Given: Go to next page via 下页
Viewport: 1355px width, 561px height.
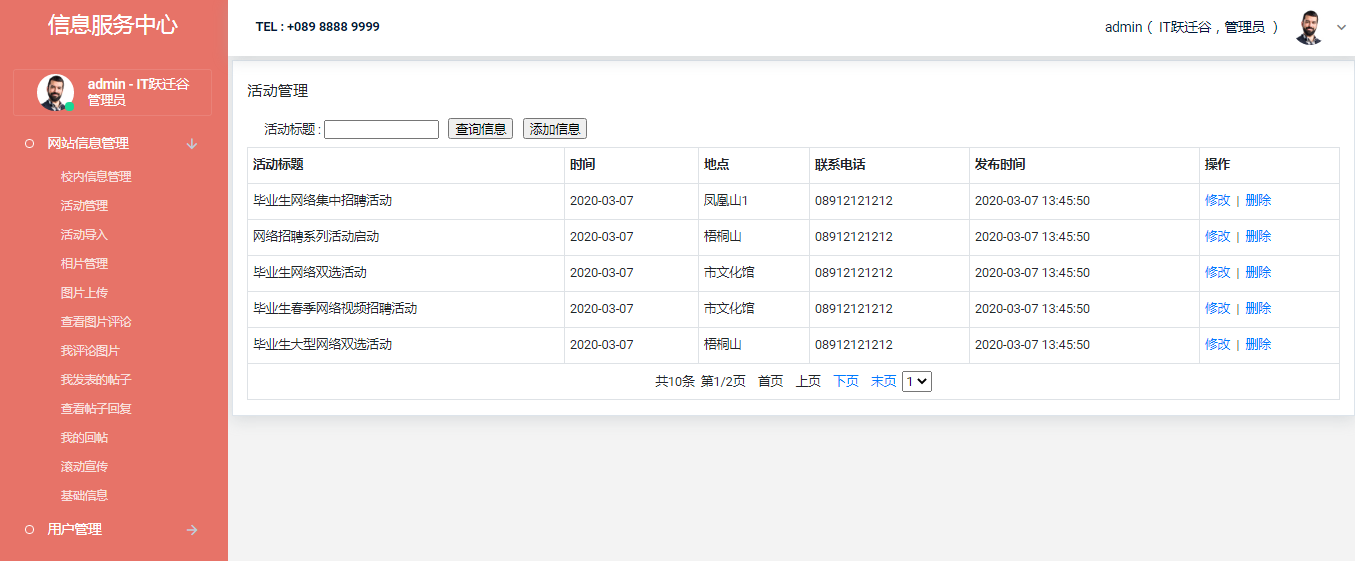Looking at the screenshot, I should [846, 382].
